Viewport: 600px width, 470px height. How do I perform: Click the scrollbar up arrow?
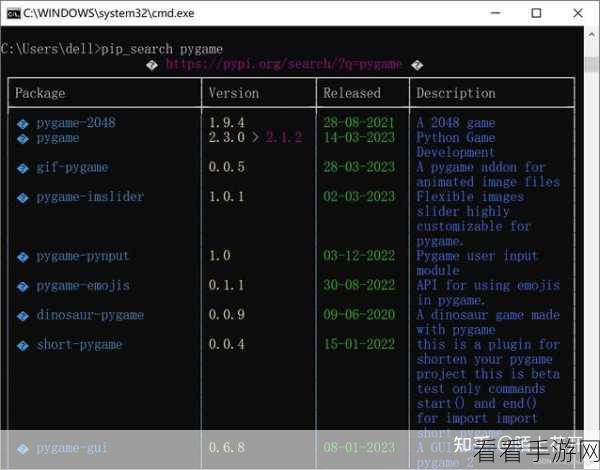tap(592, 34)
